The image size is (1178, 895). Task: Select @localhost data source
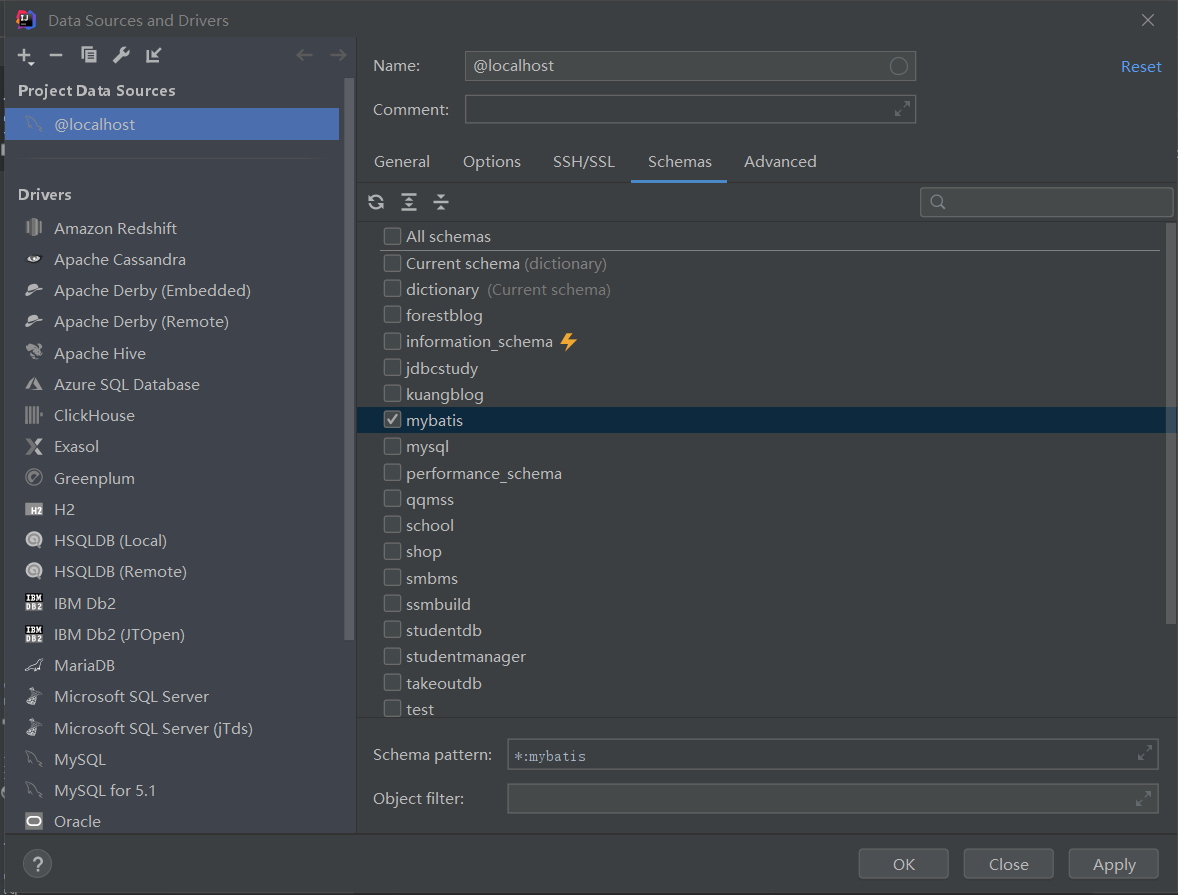[x=172, y=124]
